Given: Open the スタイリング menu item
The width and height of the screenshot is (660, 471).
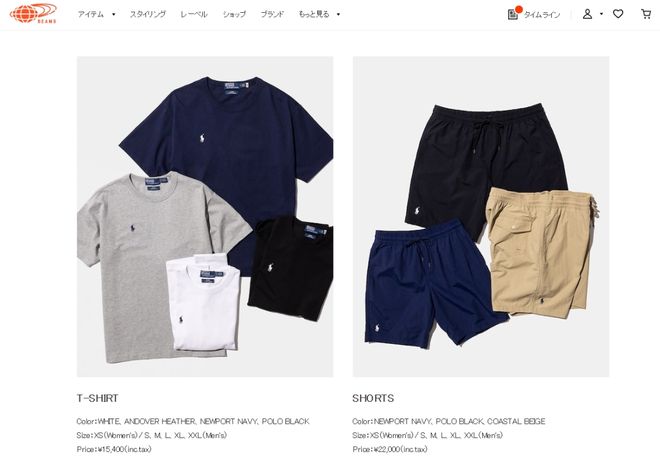Looking at the screenshot, I should pyautogui.click(x=148, y=14).
